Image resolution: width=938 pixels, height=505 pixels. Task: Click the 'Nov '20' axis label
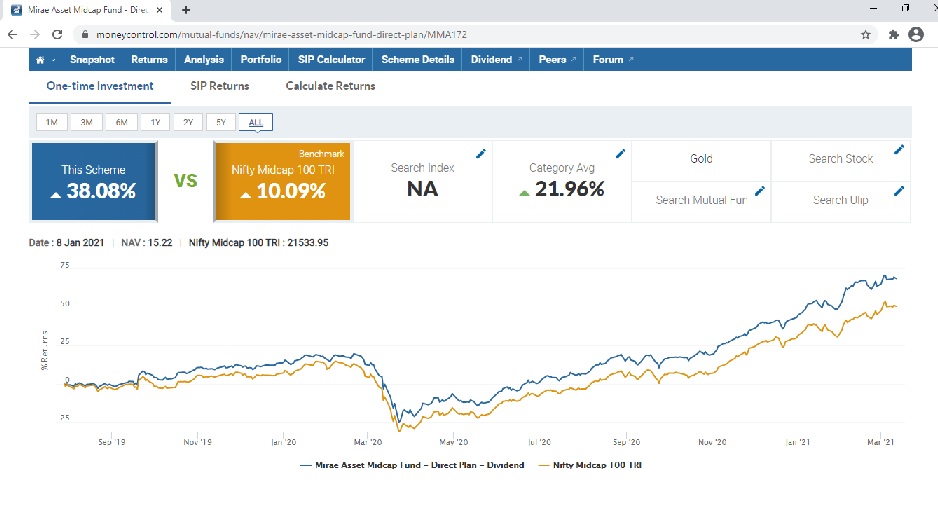(712, 442)
